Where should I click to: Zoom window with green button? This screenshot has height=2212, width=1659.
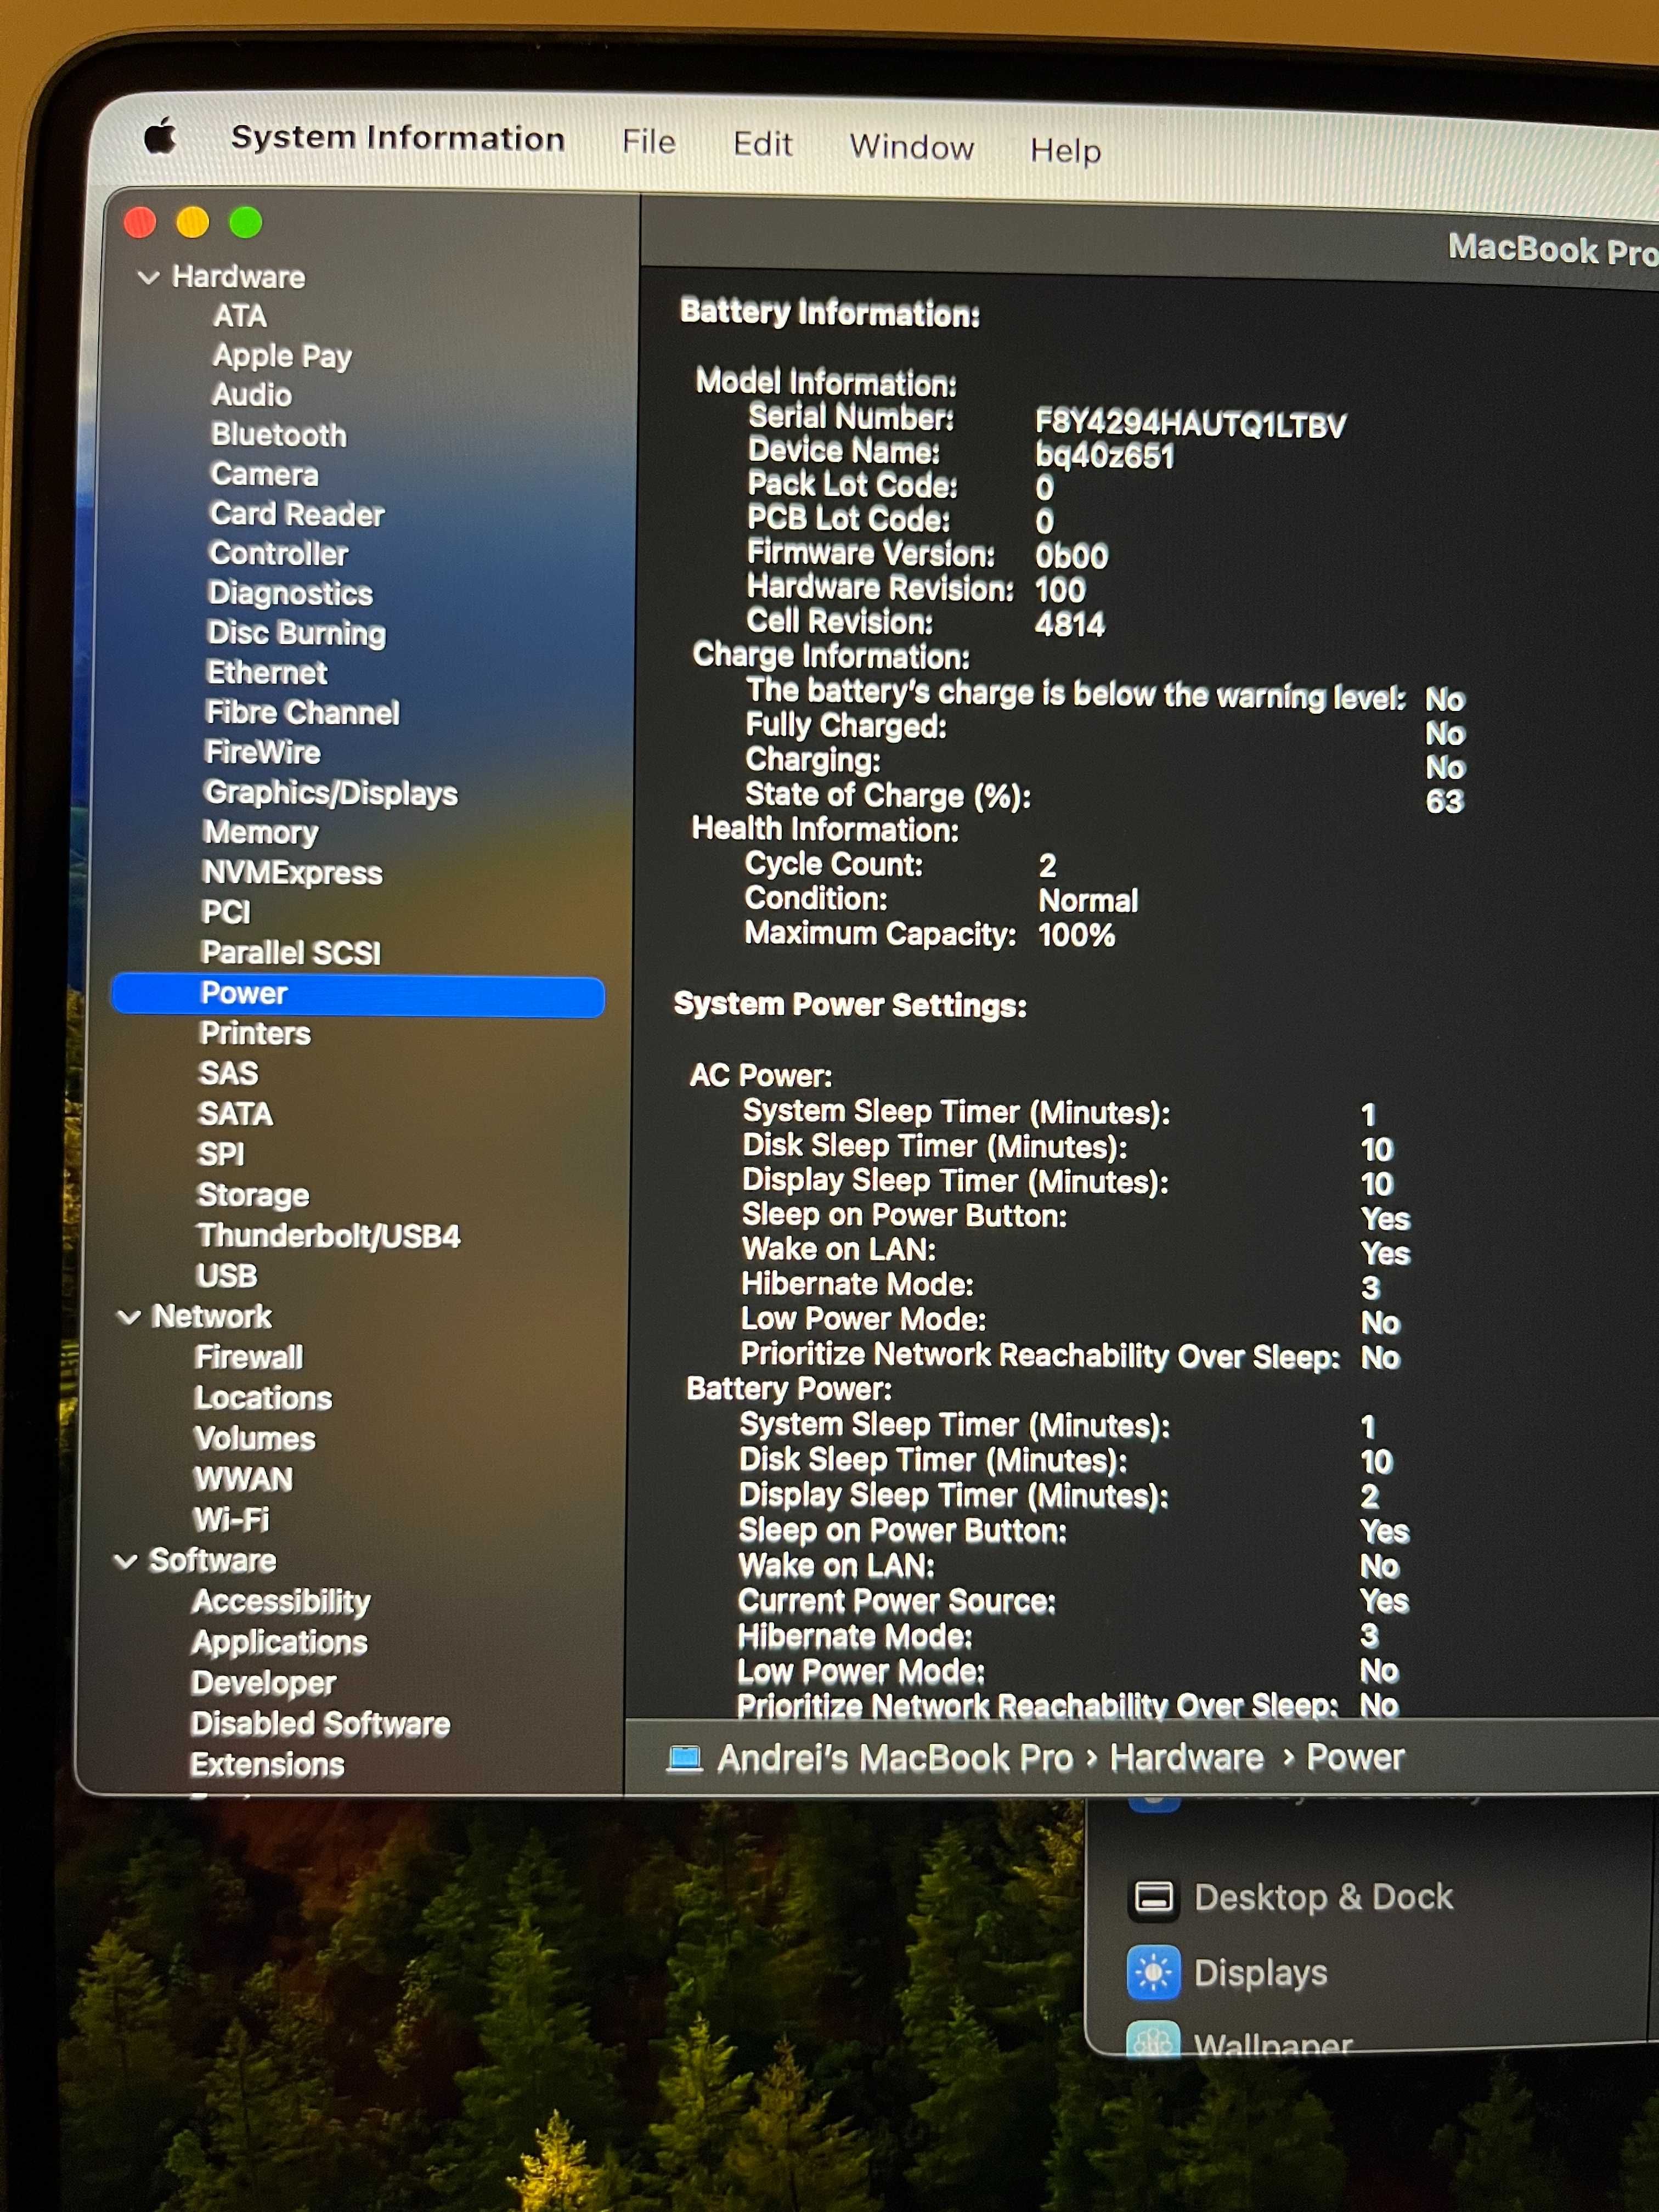tap(245, 222)
